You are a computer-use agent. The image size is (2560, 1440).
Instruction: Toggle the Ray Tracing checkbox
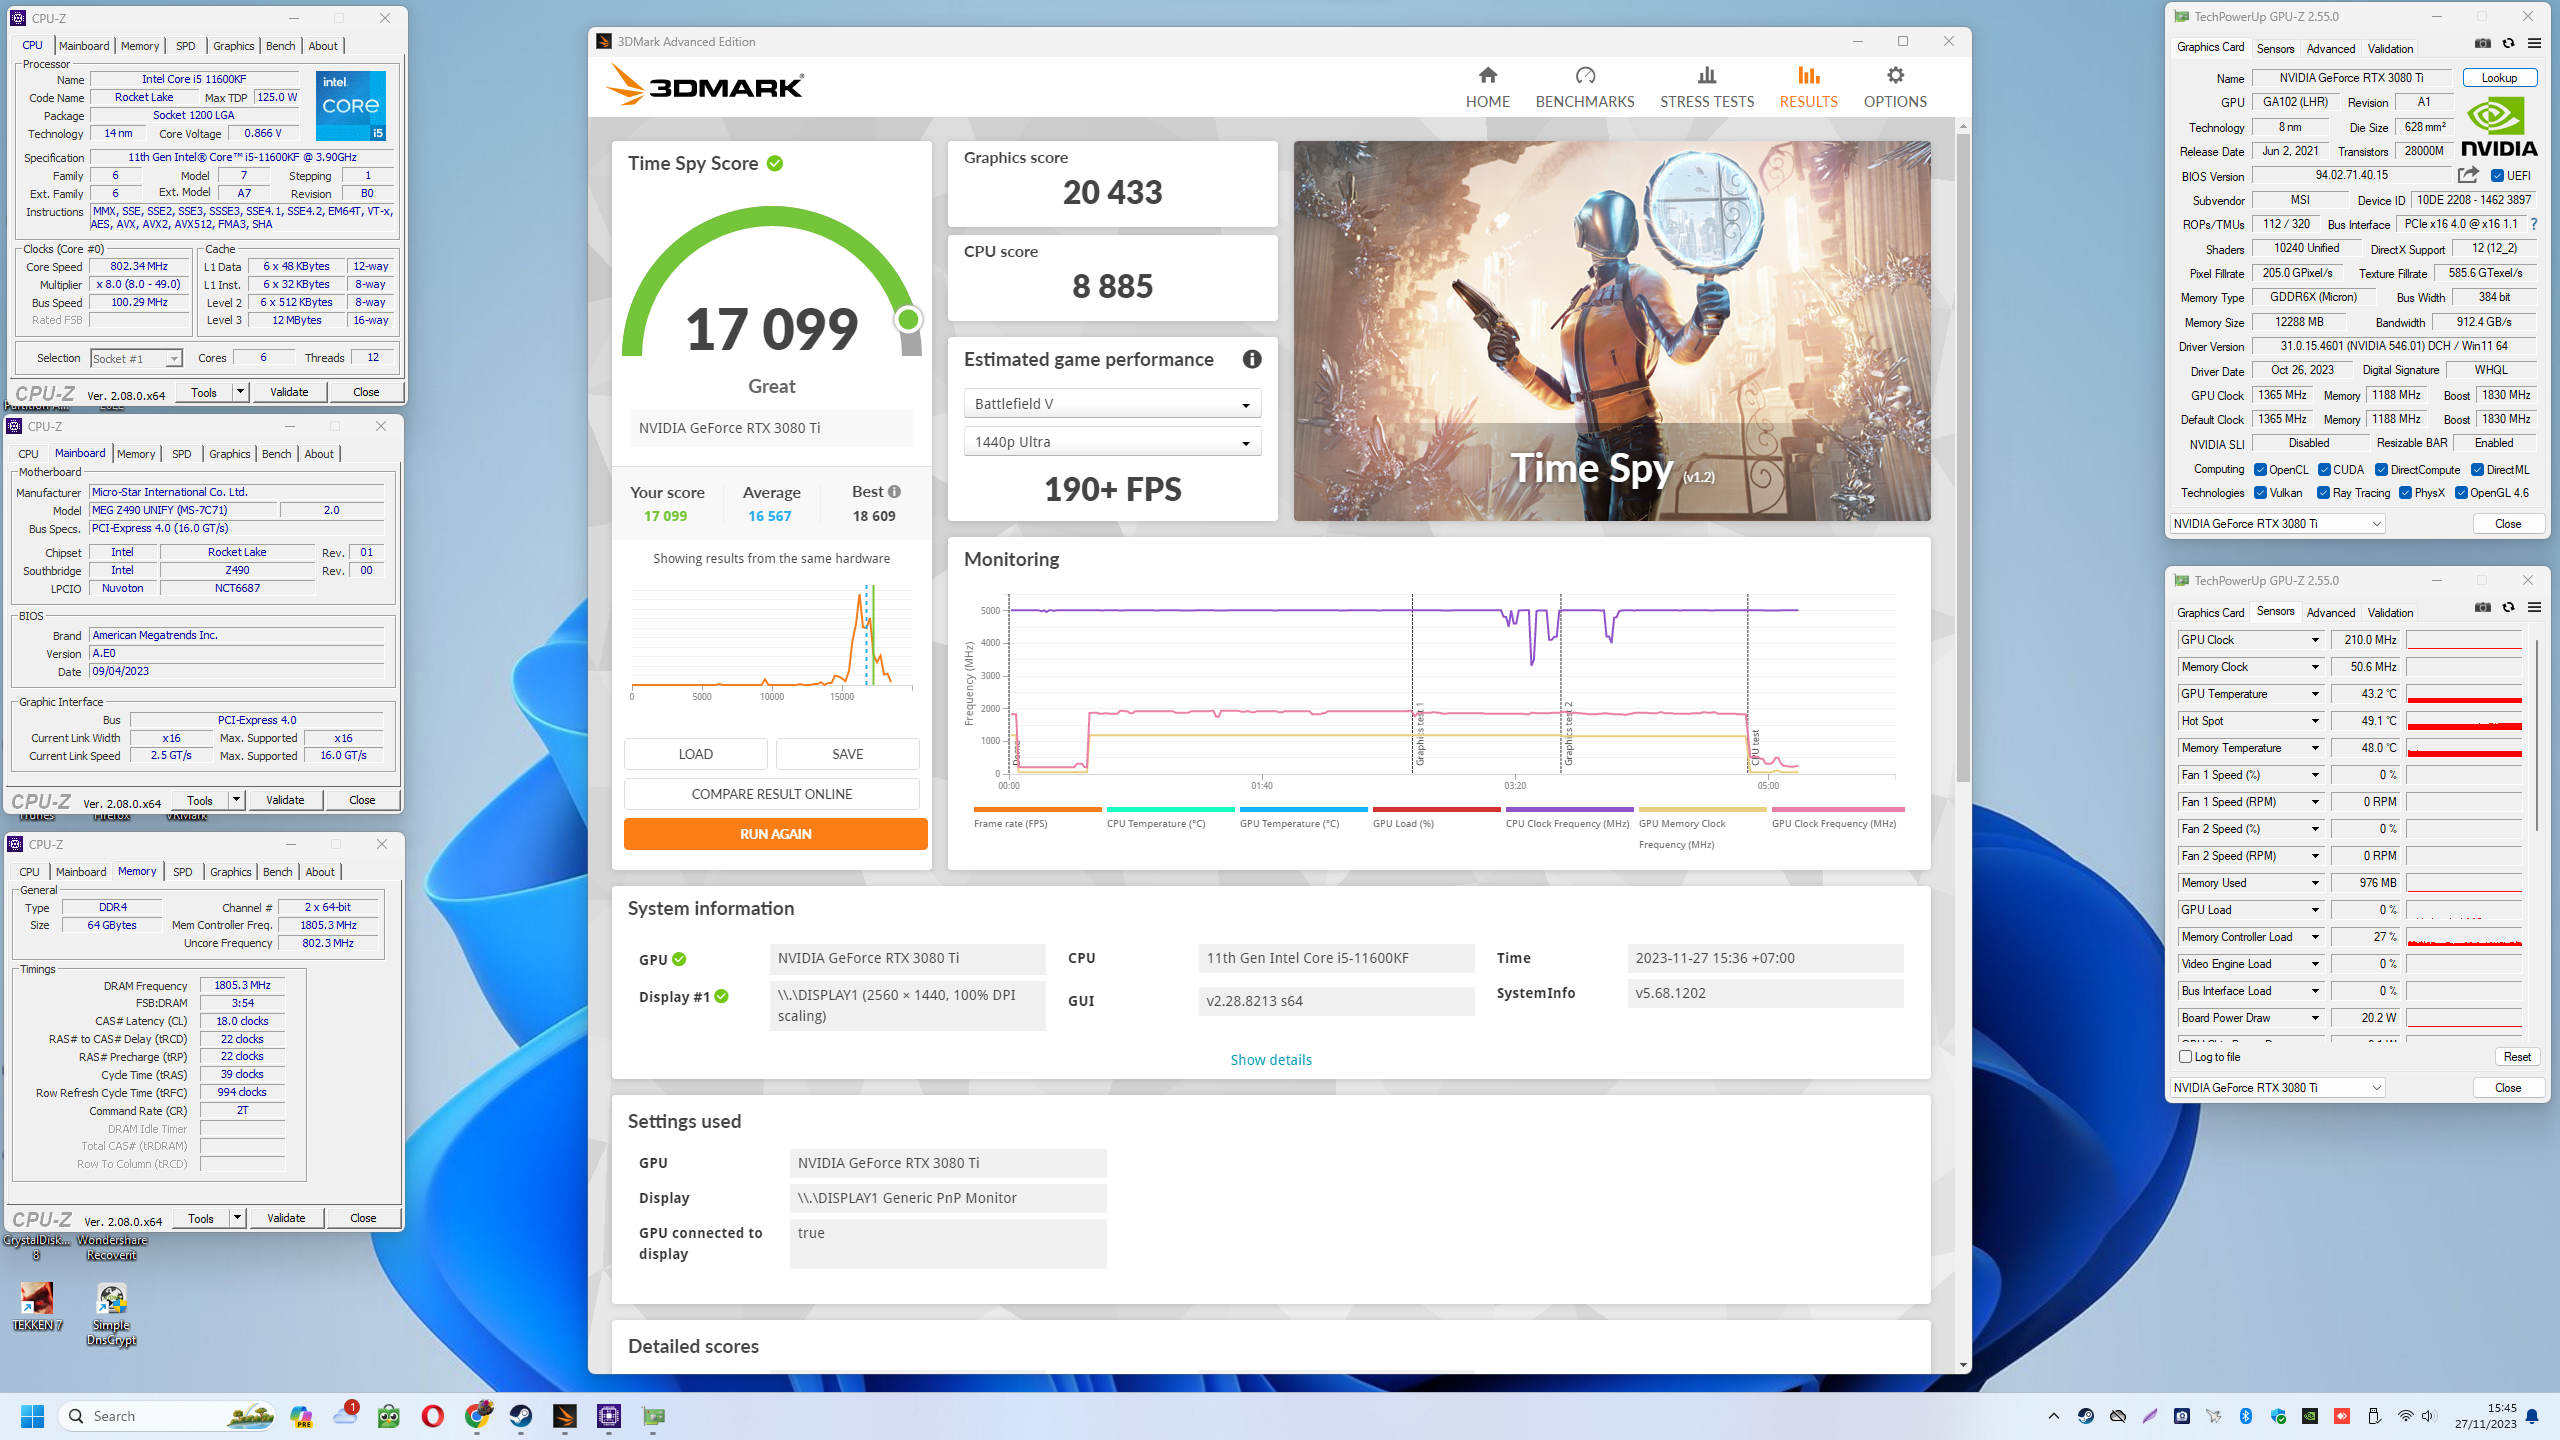tap(2323, 493)
